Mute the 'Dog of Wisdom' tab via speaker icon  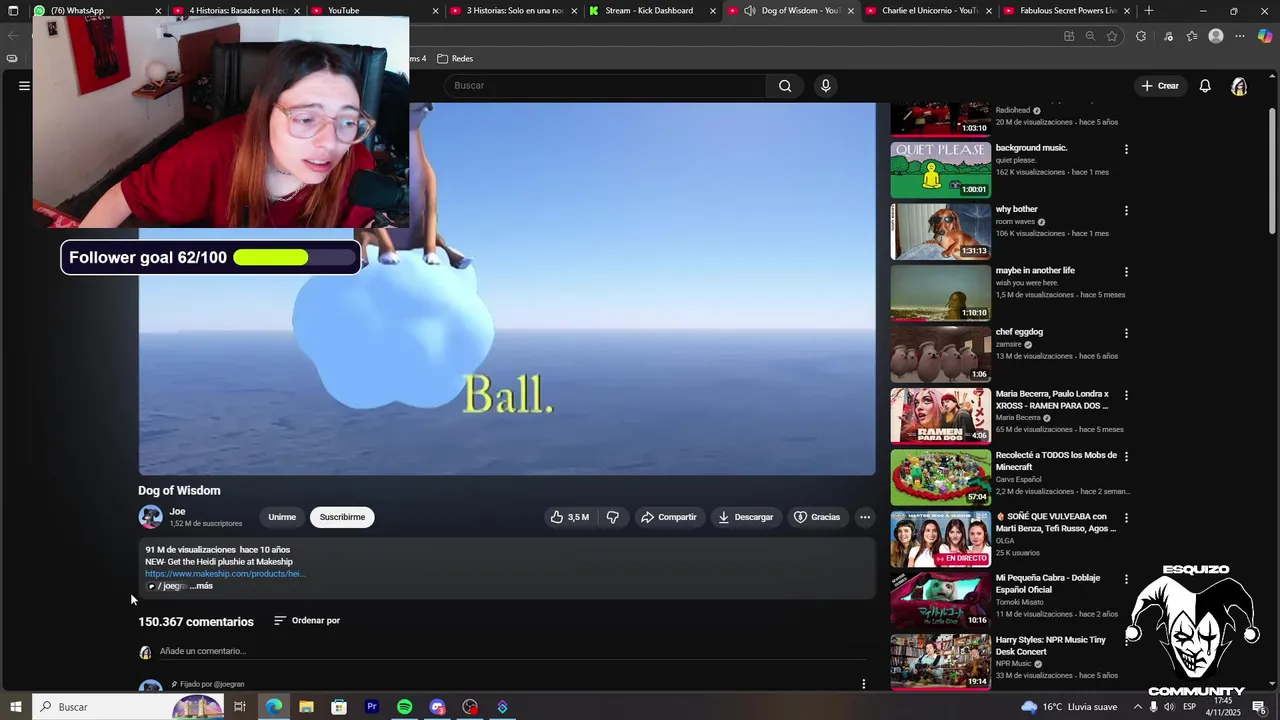(749, 11)
